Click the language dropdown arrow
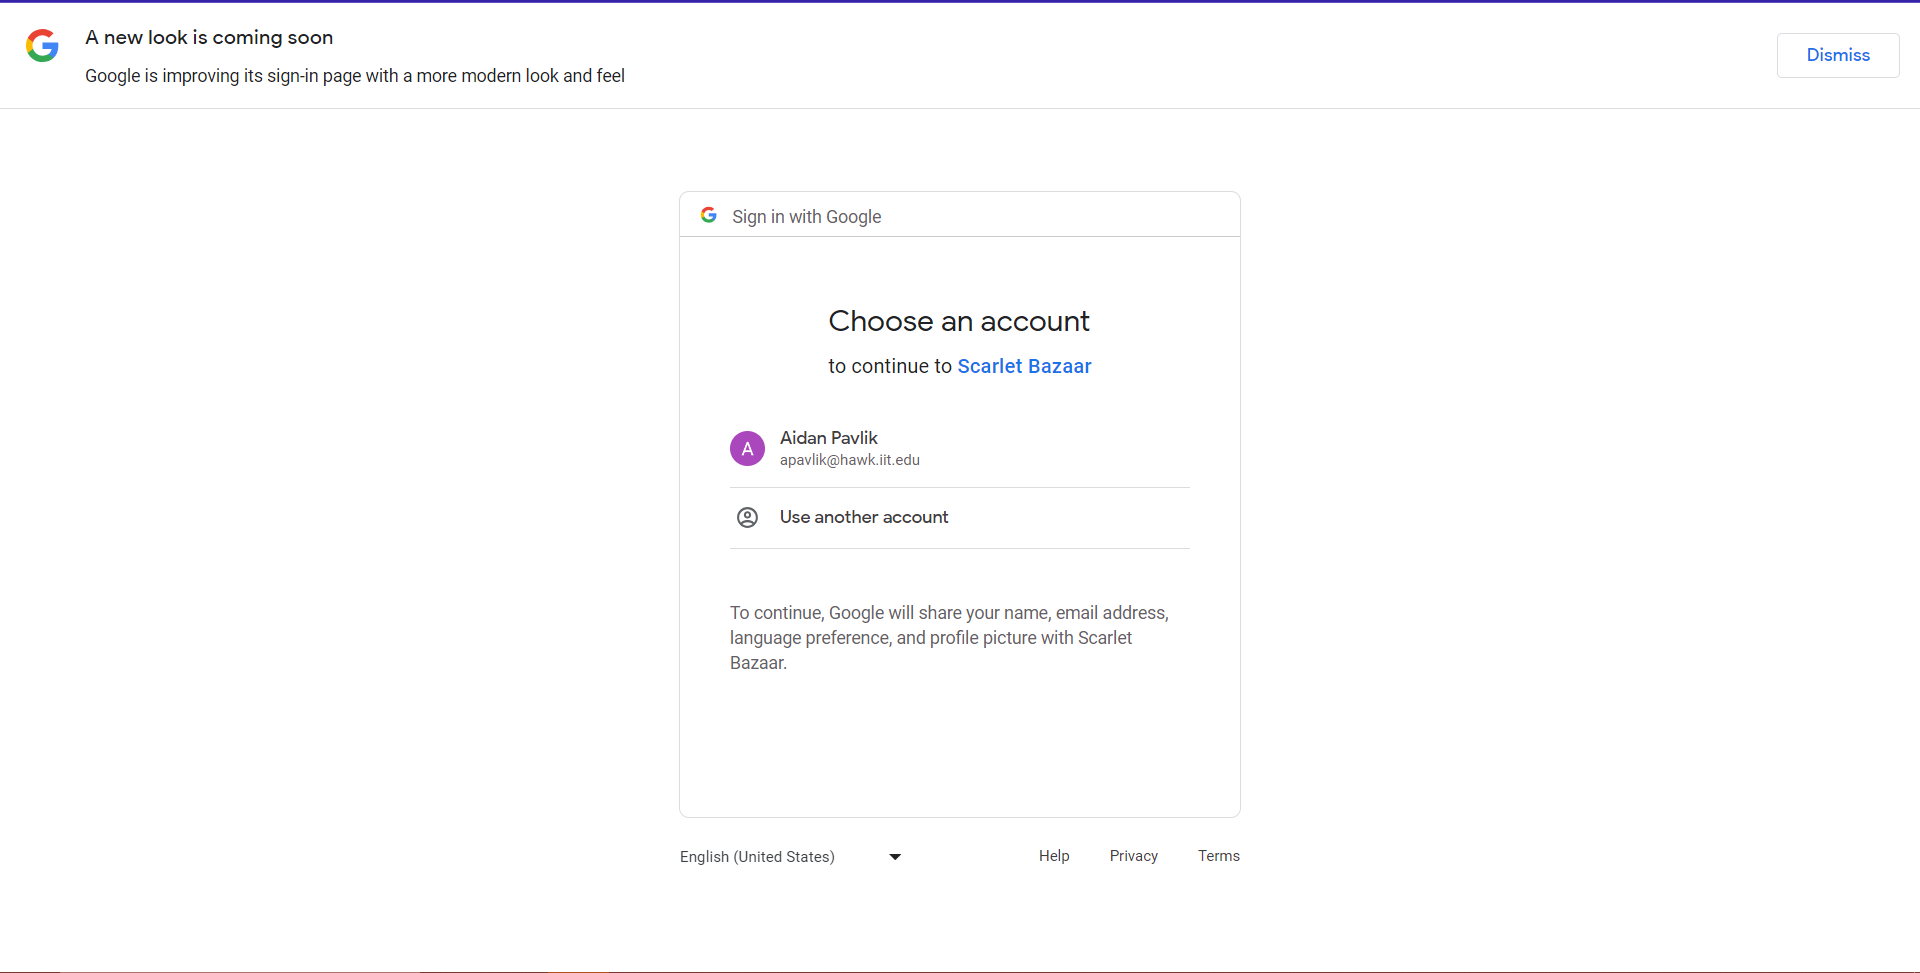1920x973 pixels. pyautogui.click(x=895, y=857)
